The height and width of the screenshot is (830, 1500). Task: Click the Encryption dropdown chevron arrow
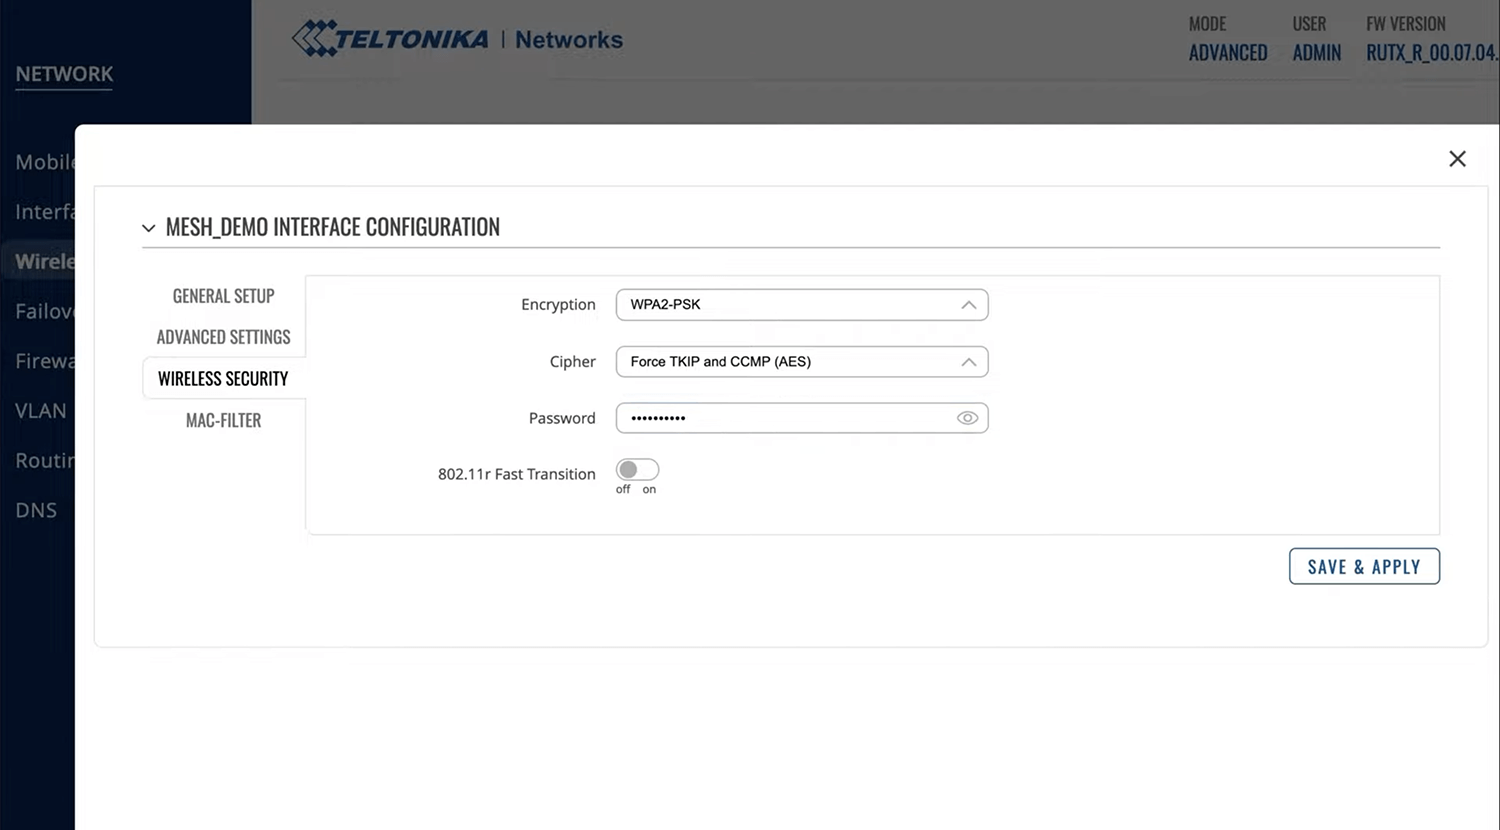point(968,305)
